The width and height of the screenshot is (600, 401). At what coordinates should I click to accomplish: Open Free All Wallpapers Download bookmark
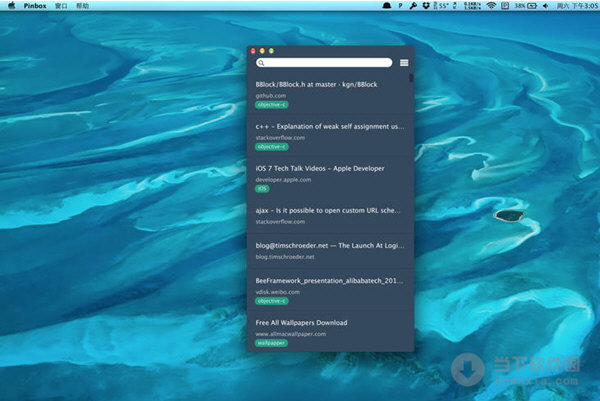[x=301, y=323]
